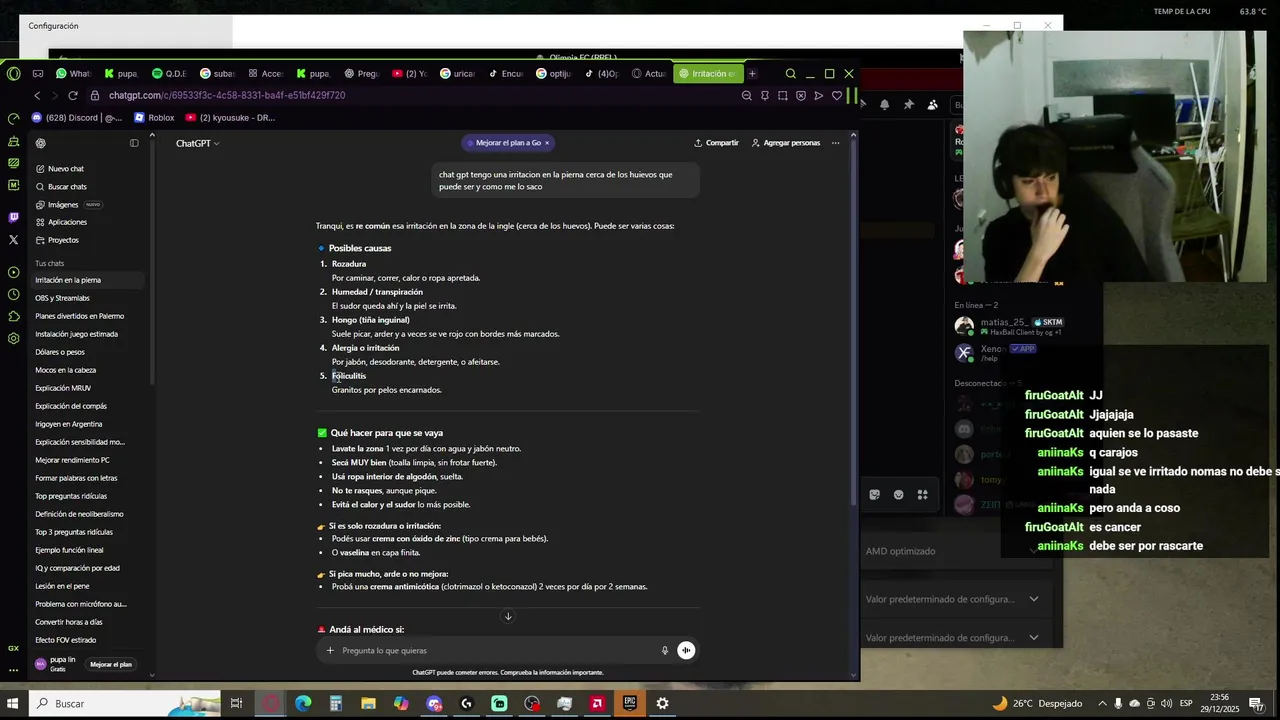This screenshot has height=720, width=1280.
Task: Open Twitch in the Opera GX sidebar
Action: tap(13, 217)
